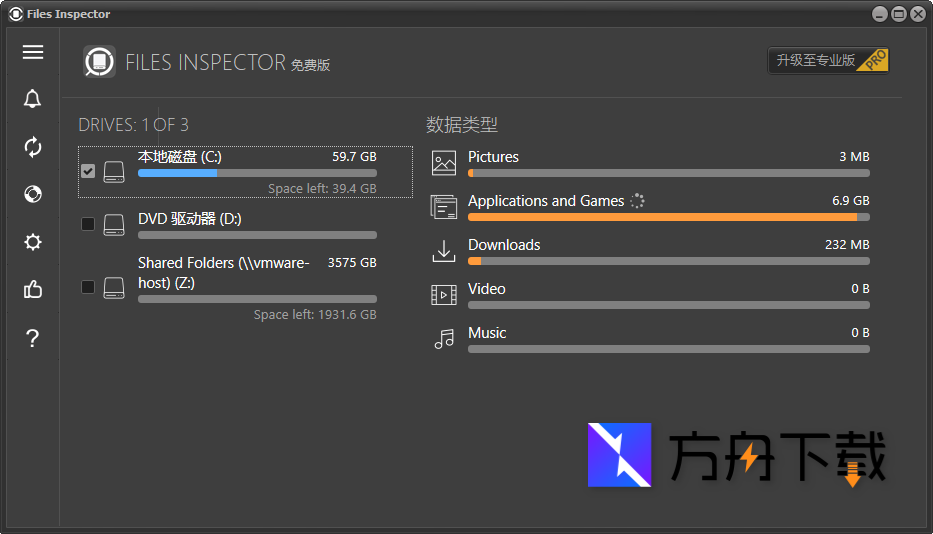Click the Applications and Games icon
Image resolution: width=933 pixels, height=534 pixels.
444,207
